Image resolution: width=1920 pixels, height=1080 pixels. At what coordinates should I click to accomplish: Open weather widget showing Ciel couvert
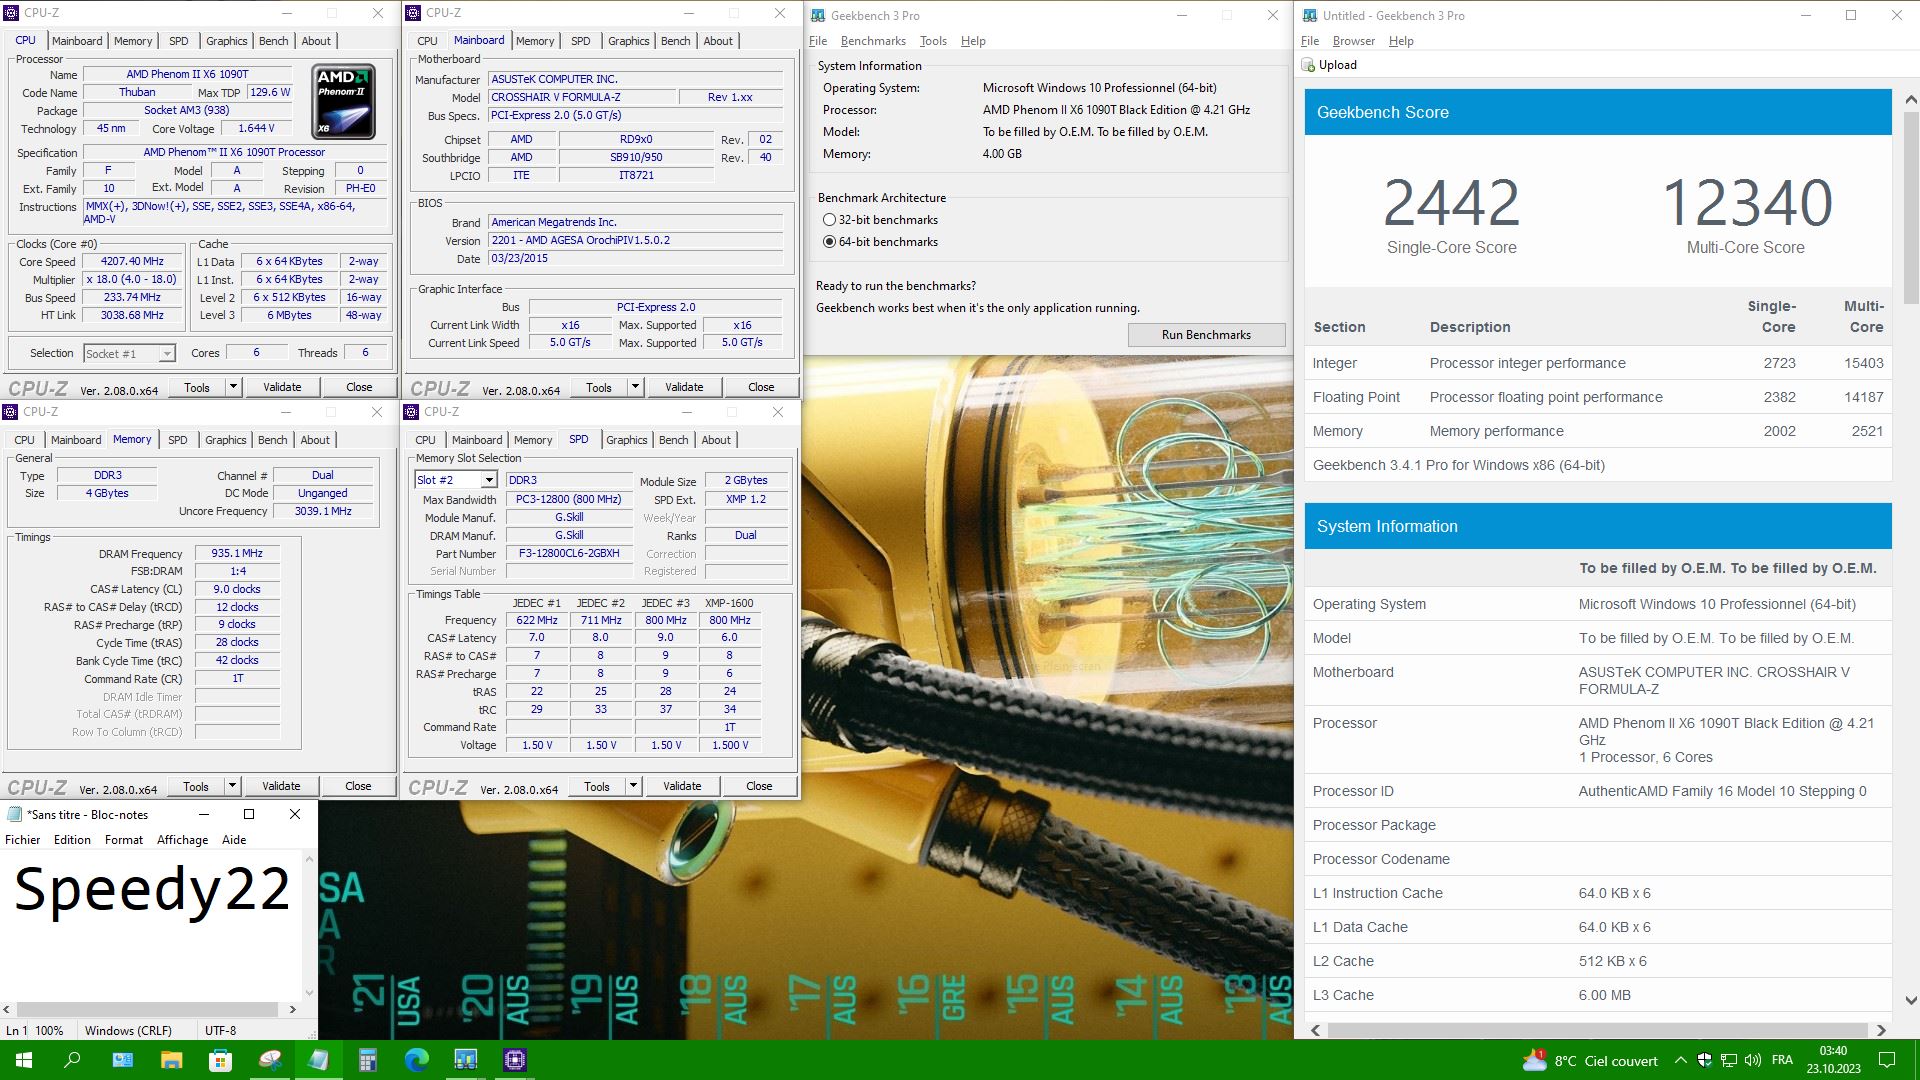pos(1589,1060)
